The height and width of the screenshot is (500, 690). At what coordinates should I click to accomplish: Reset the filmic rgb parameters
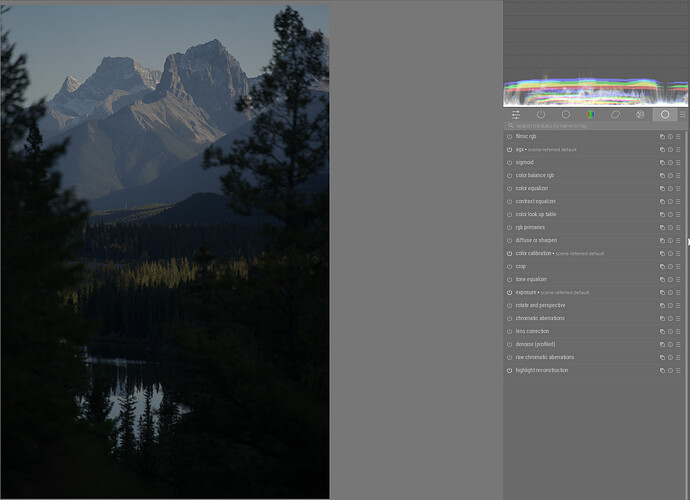[x=670, y=136]
